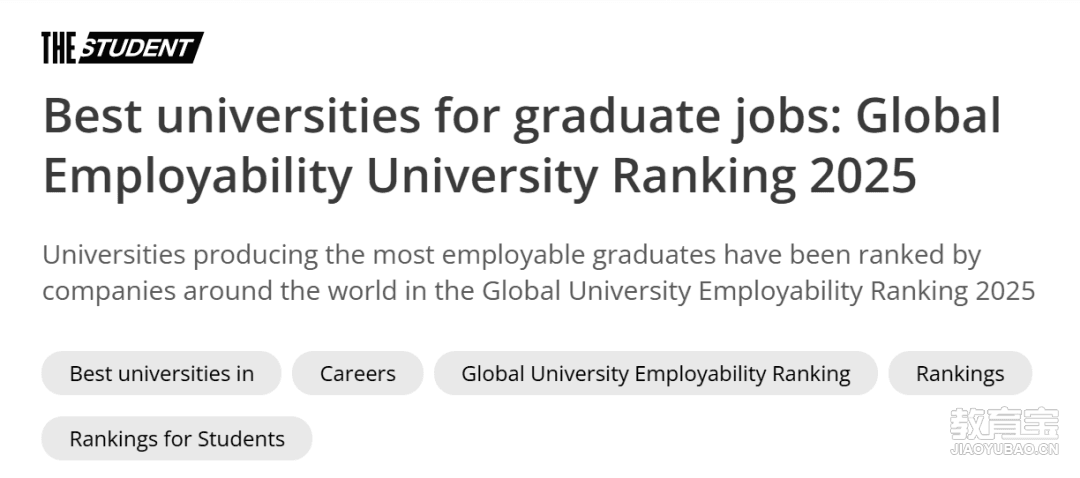Click the bold 'THE' letters in logo

tap(59, 48)
